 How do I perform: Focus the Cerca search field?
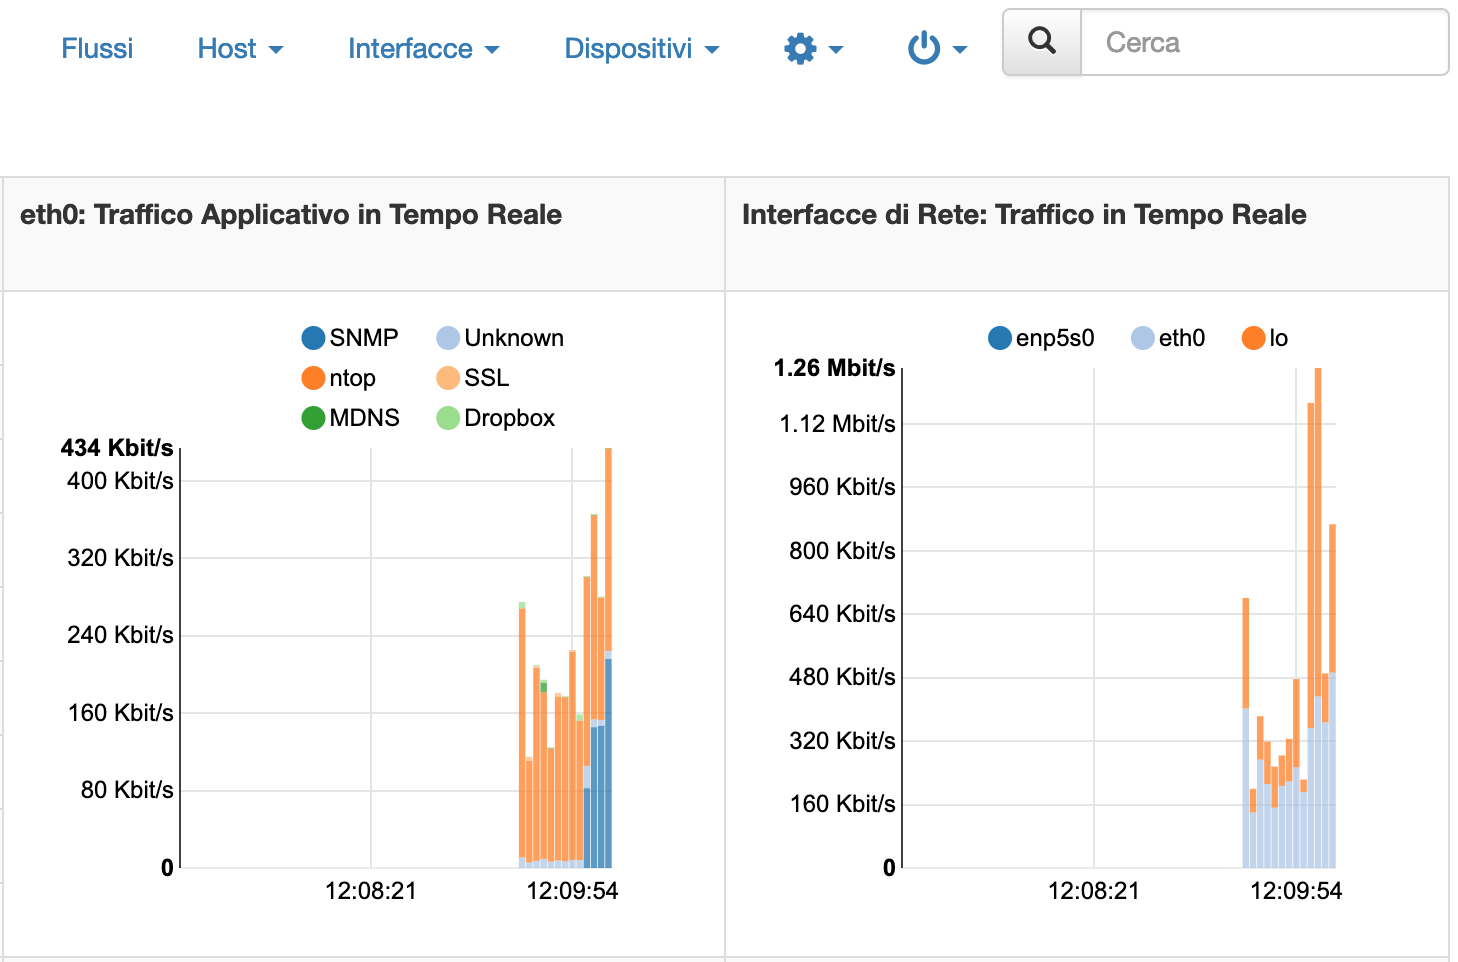[x=1264, y=42]
